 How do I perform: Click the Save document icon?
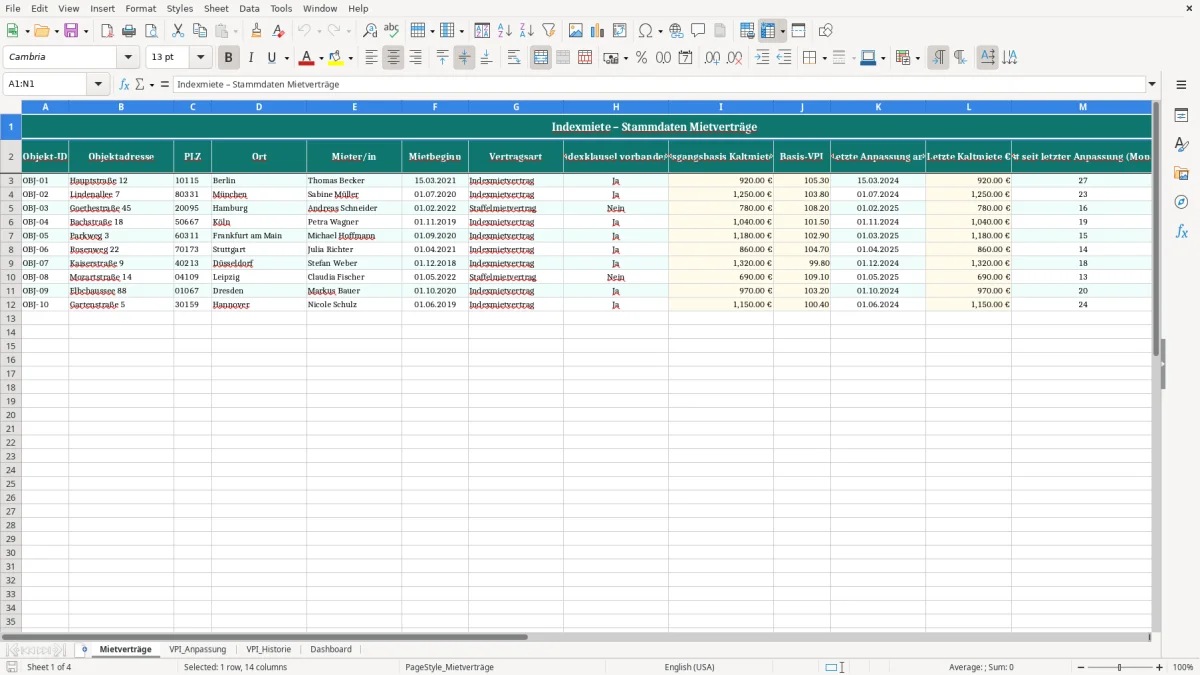click(x=71, y=31)
